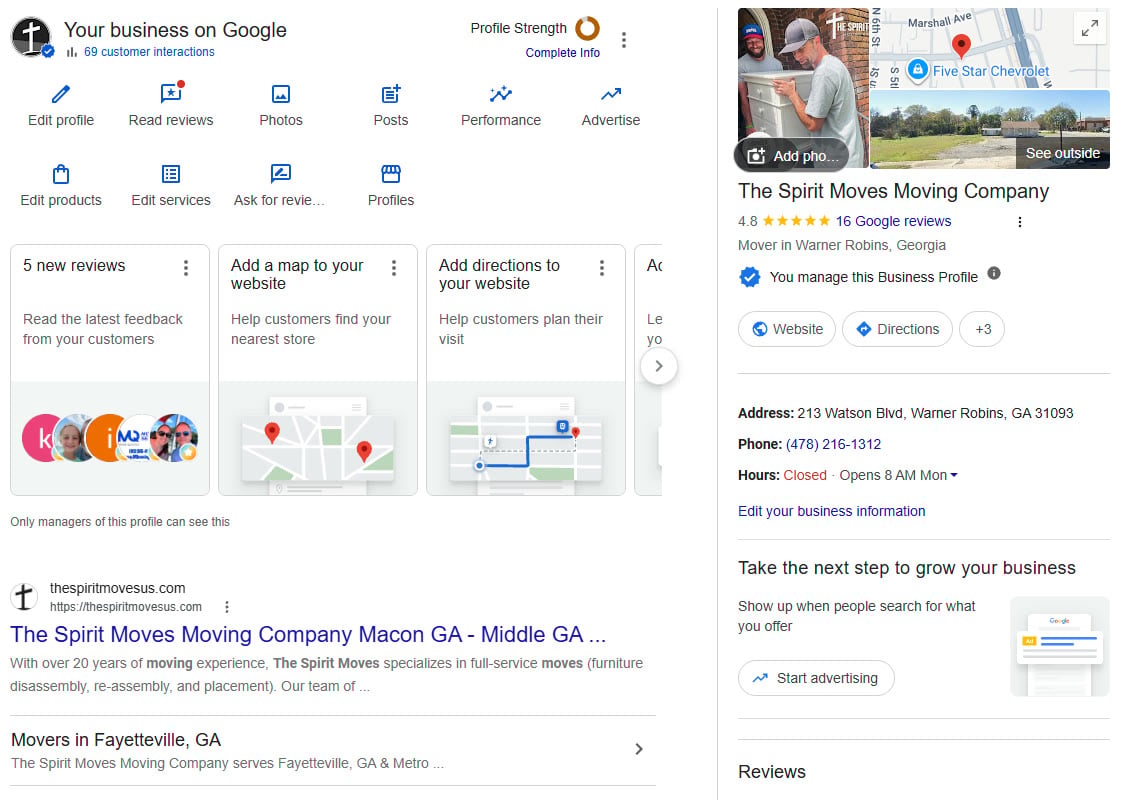Open Ask for reviews icon
Image resolution: width=1130 pixels, height=800 pixels.
280,174
